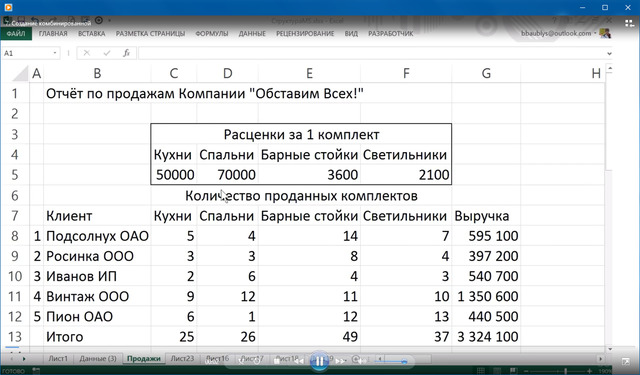Select the Продажи sheet tab

point(144,359)
